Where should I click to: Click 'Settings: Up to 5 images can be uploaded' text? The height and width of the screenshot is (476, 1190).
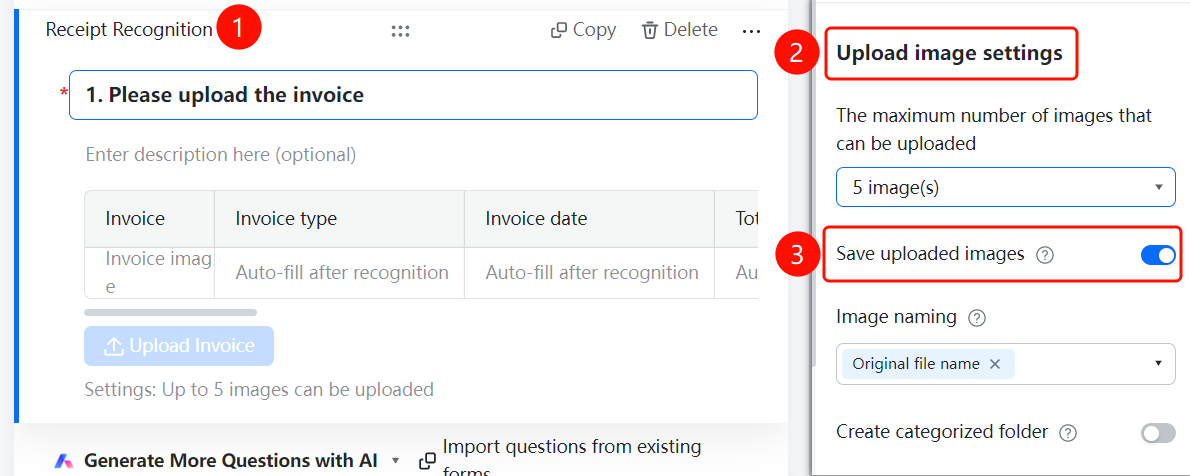click(x=259, y=389)
